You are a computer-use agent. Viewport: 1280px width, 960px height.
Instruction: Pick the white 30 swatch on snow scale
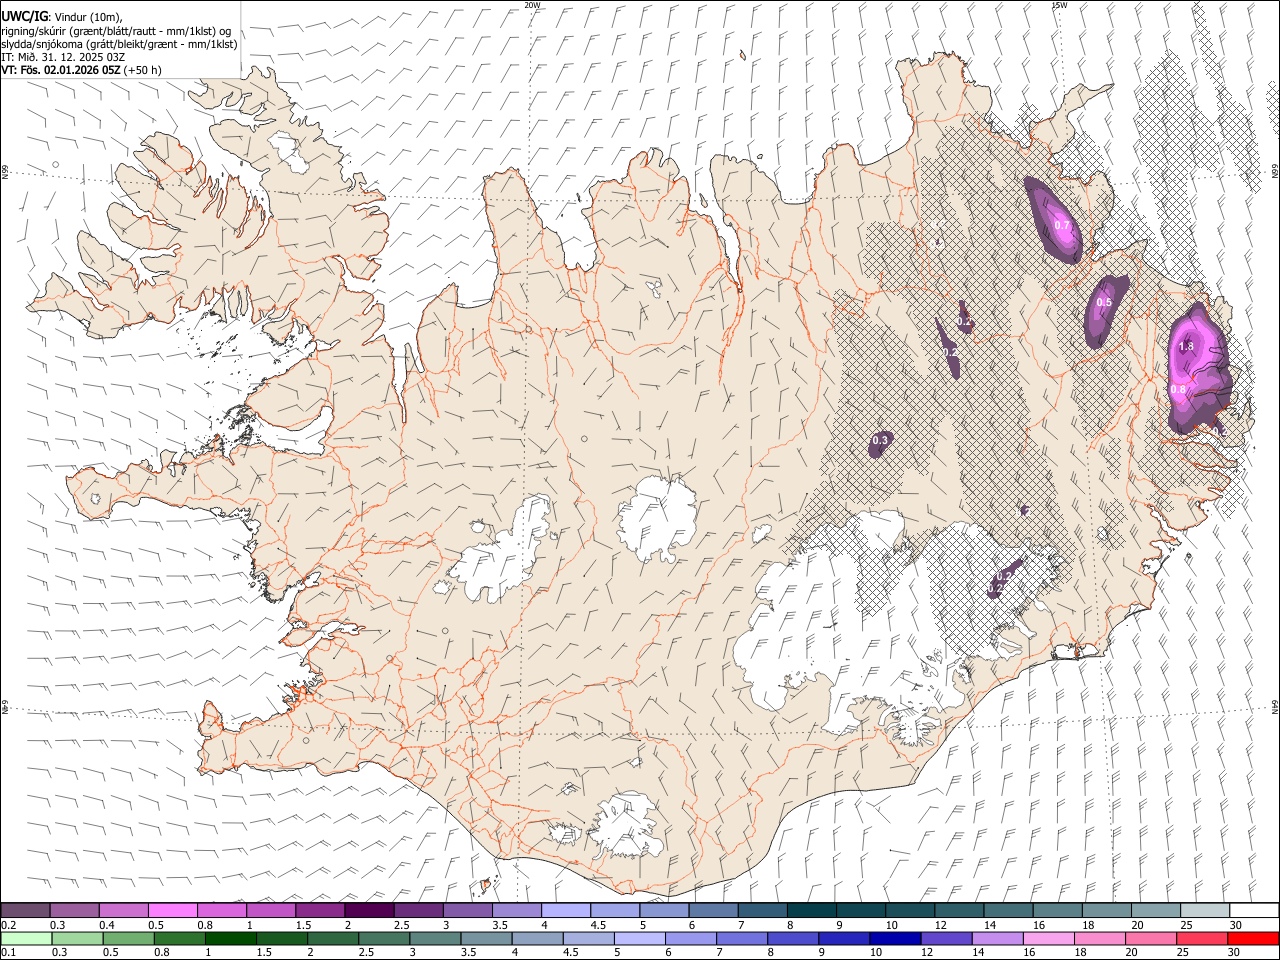click(1253, 910)
